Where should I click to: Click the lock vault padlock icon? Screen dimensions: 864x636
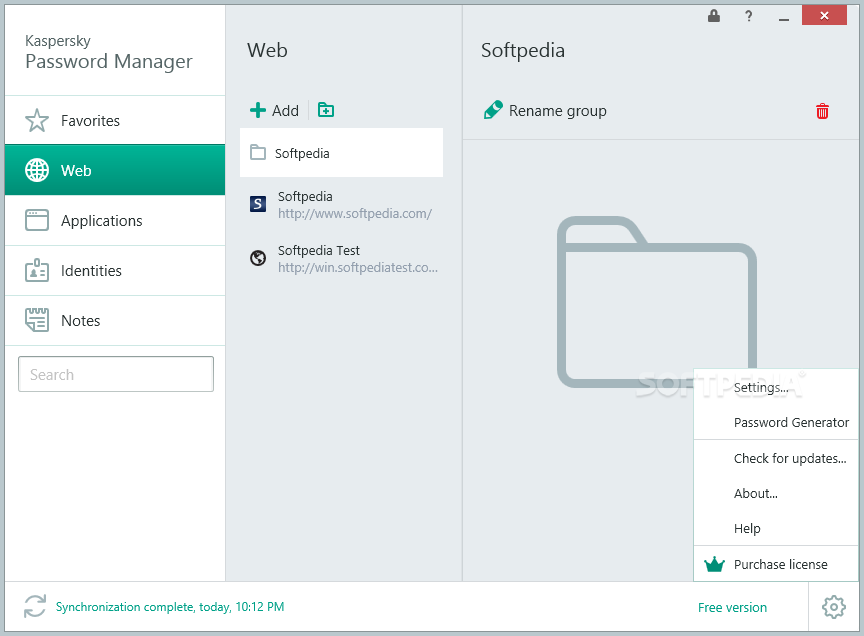pos(714,16)
